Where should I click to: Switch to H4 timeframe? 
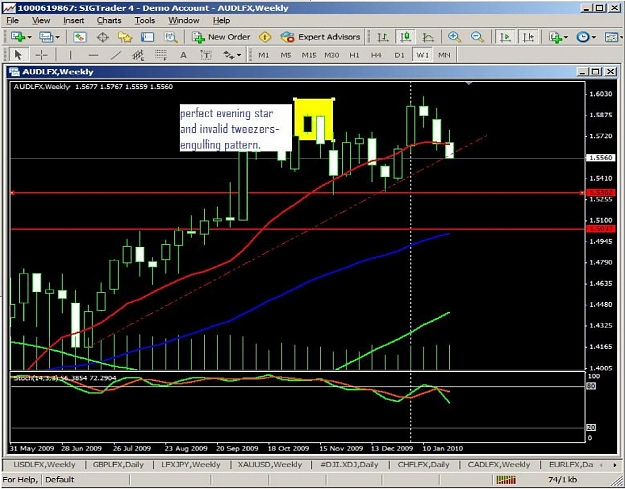376,55
